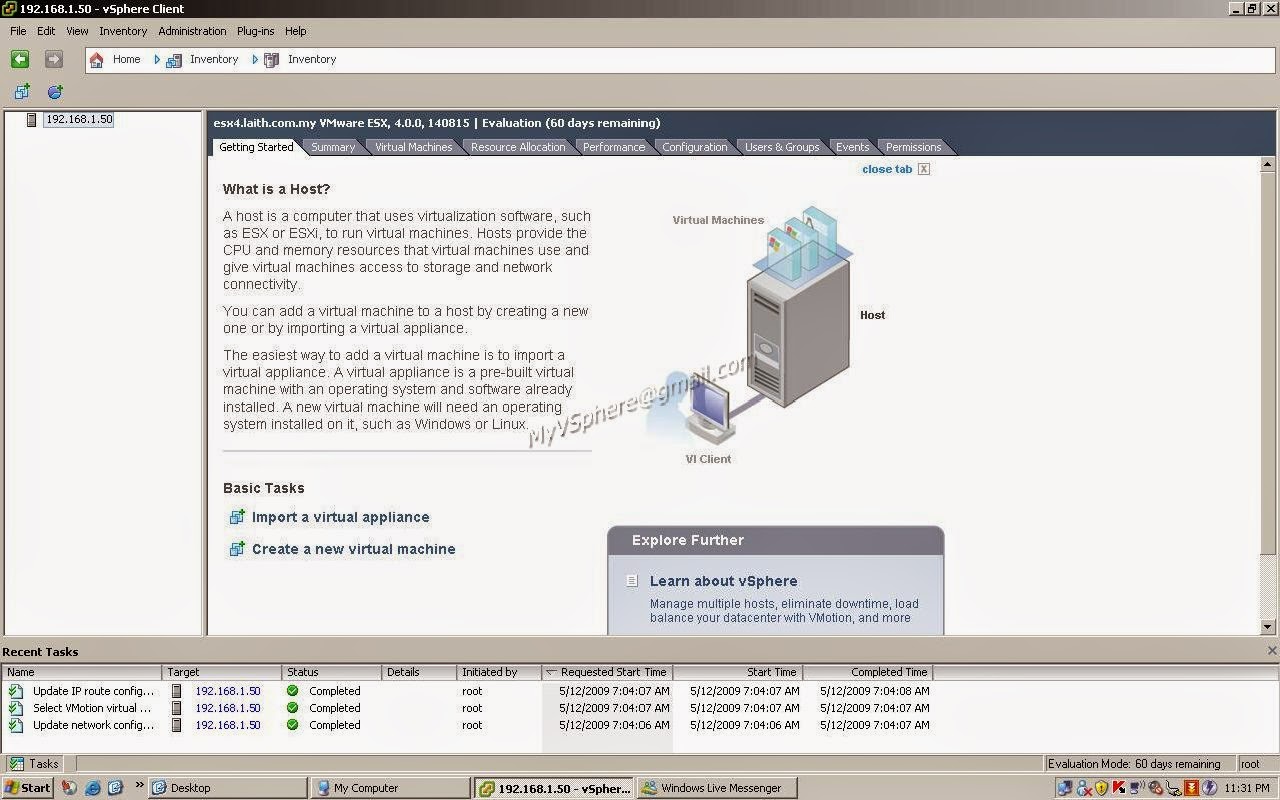
Task: Click the Forward navigation arrow
Action: (54, 60)
